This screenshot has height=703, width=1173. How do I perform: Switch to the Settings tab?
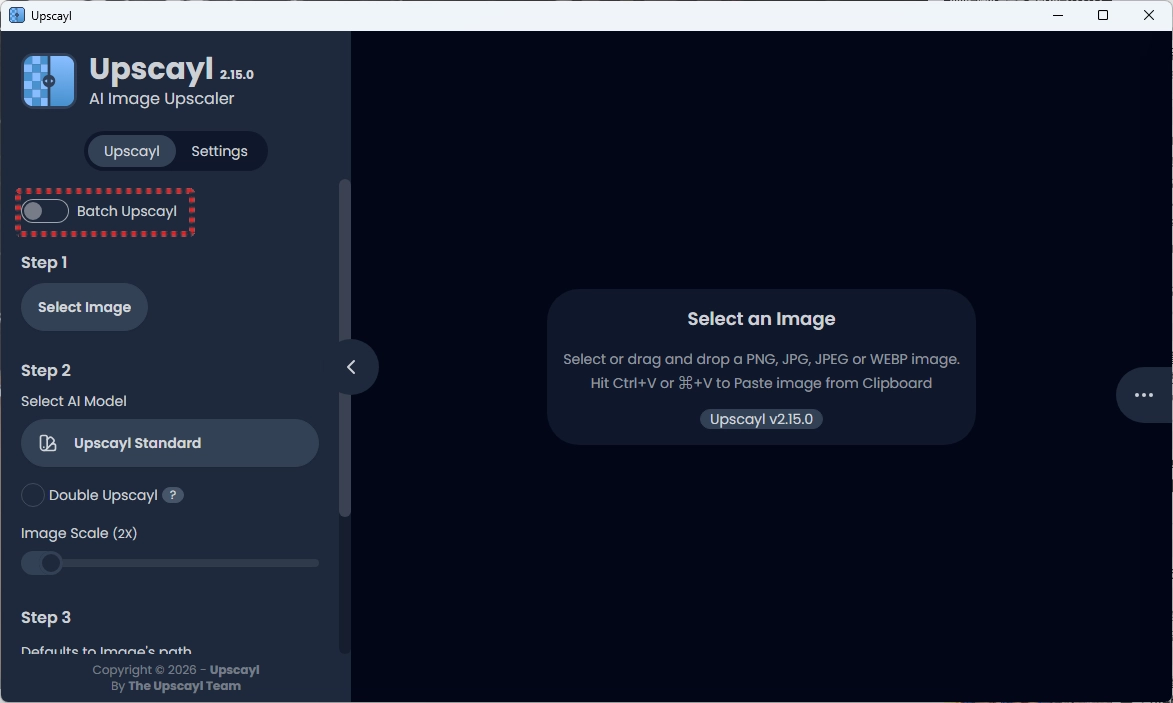[219, 151]
